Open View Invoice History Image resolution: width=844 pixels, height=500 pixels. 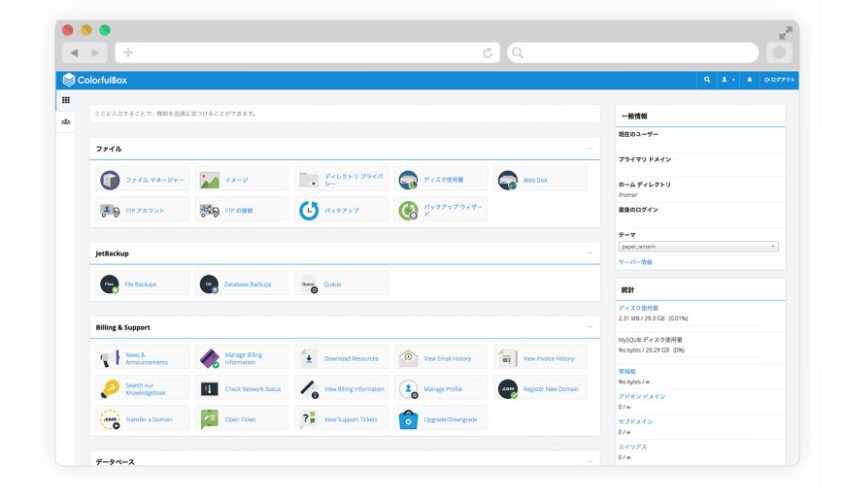tap(540, 358)
